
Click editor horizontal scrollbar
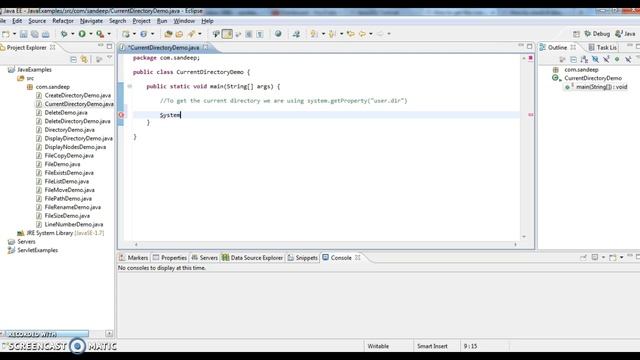click(325, 244)
